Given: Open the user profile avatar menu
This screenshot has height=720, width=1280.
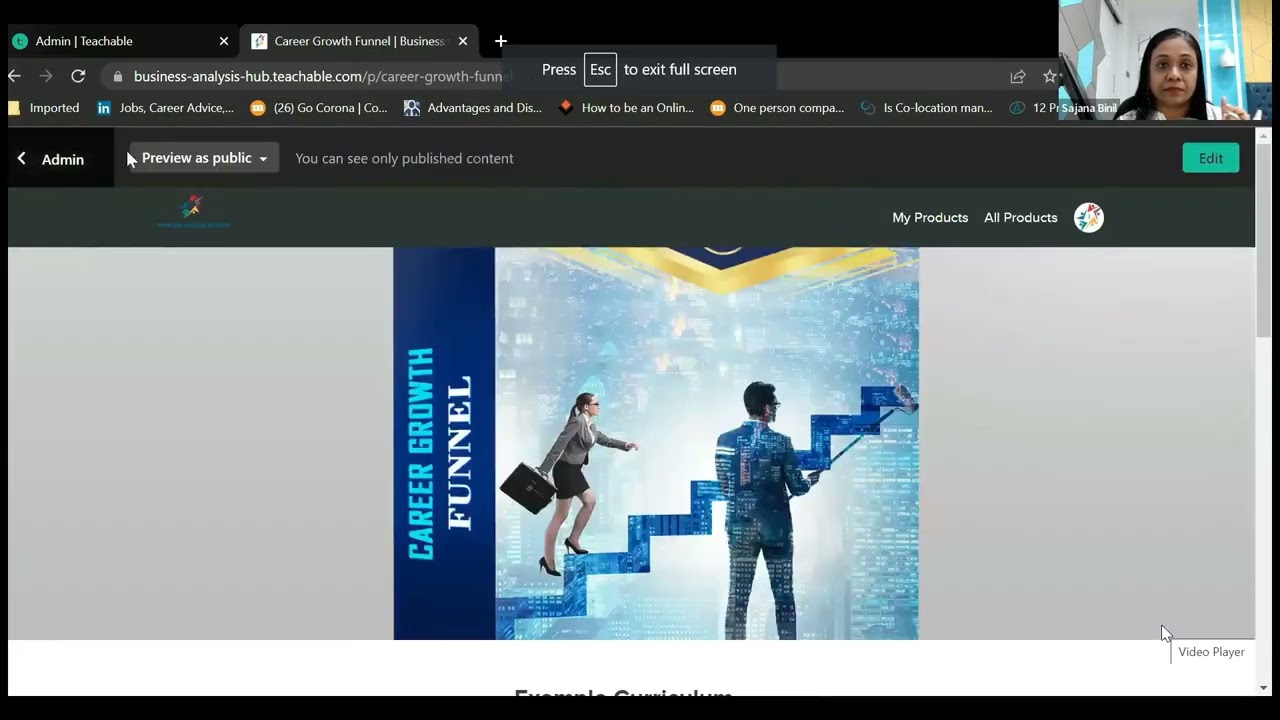Looking at the screenshot, I should point(1088,217).
